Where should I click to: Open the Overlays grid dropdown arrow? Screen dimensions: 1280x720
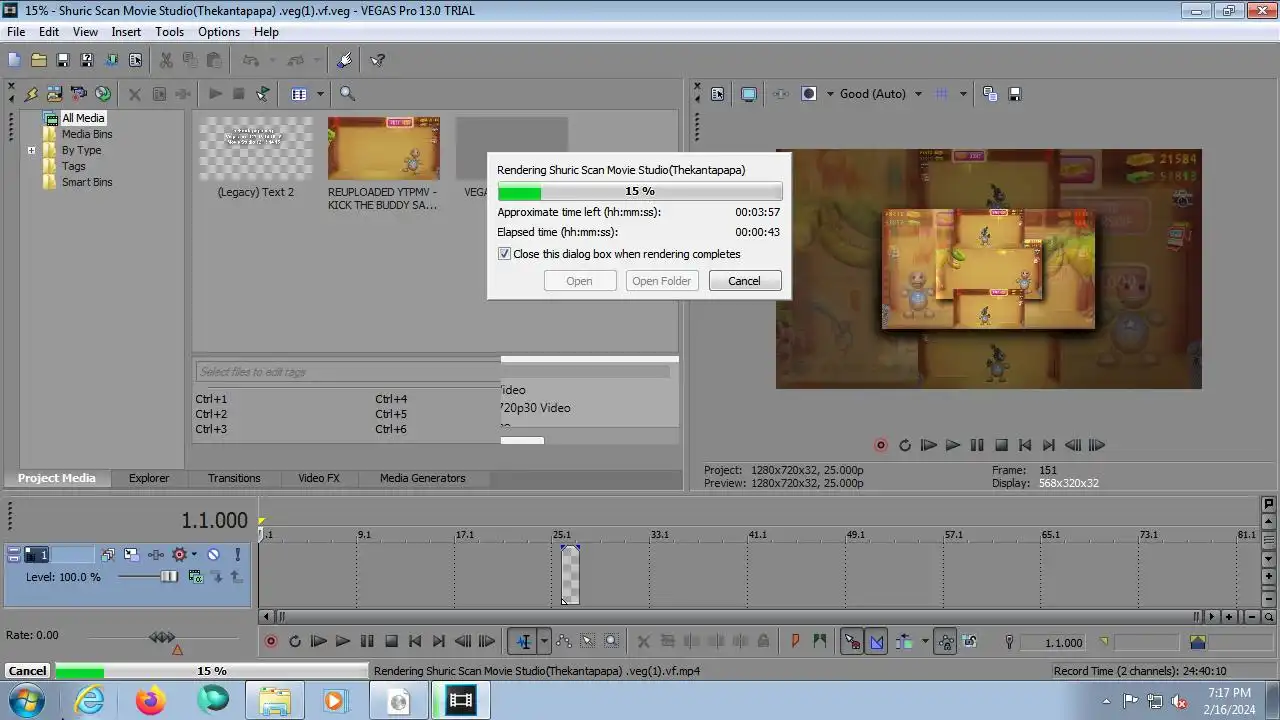(x=963, y=94)
